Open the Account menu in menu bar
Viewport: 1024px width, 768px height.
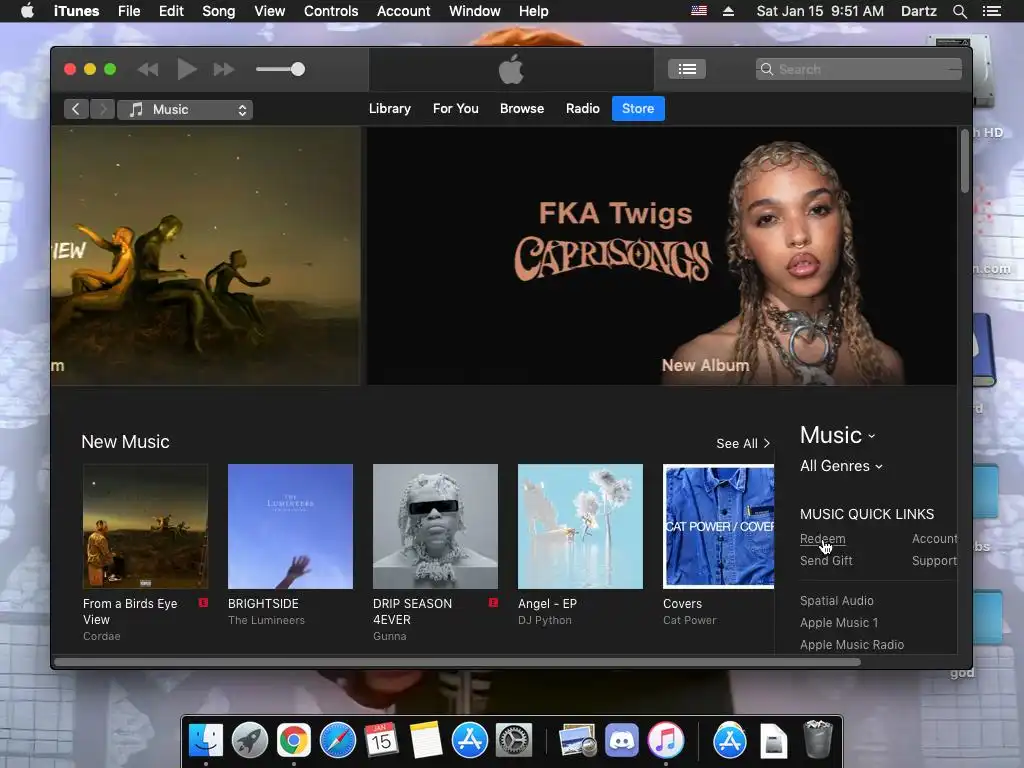pyautogui.click(x=403, y=11)
